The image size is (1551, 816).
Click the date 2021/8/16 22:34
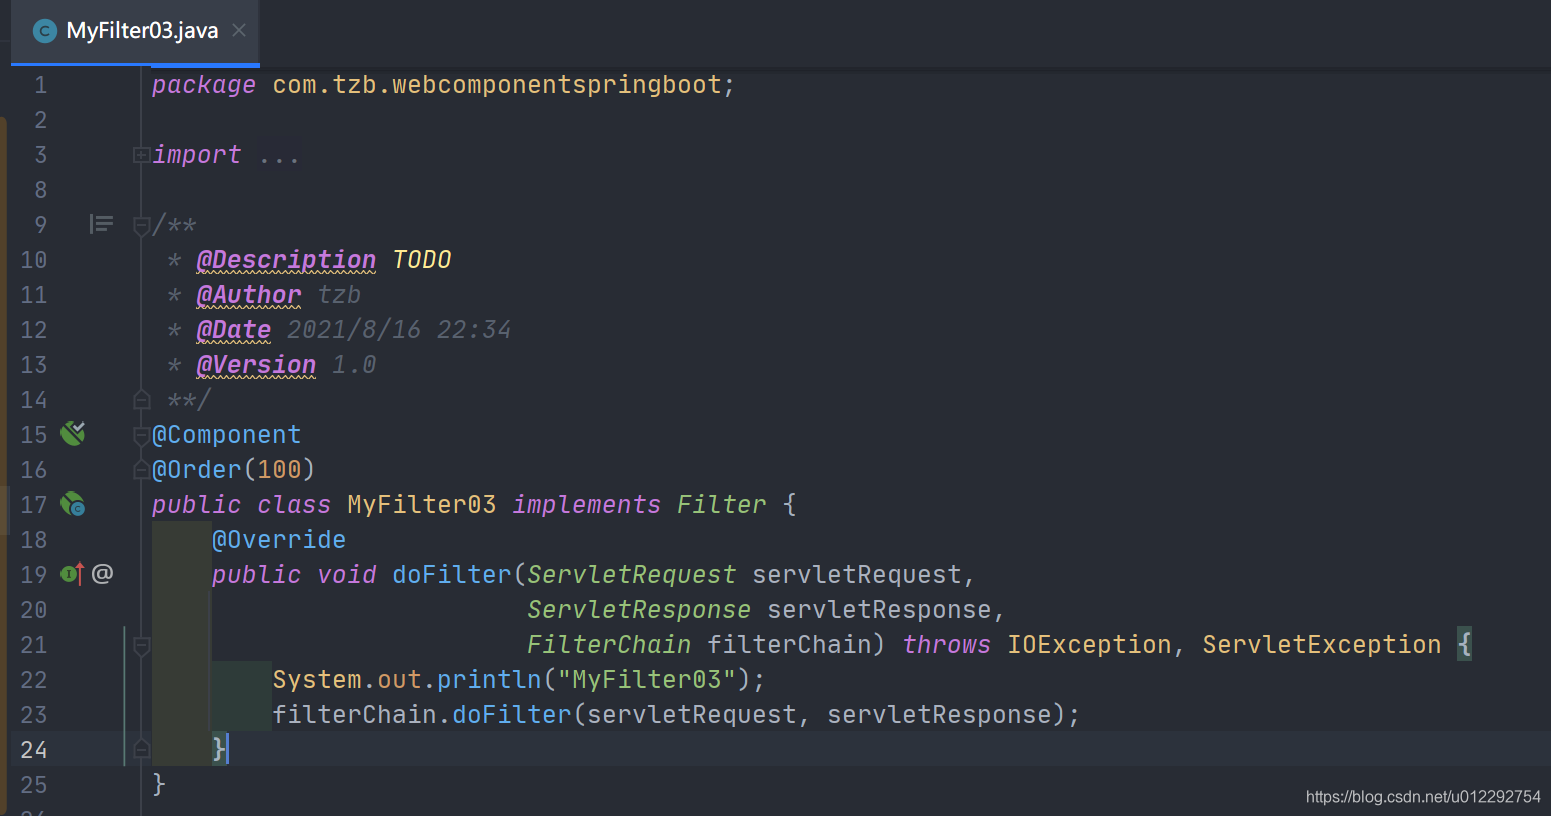(x=399, y=330)
